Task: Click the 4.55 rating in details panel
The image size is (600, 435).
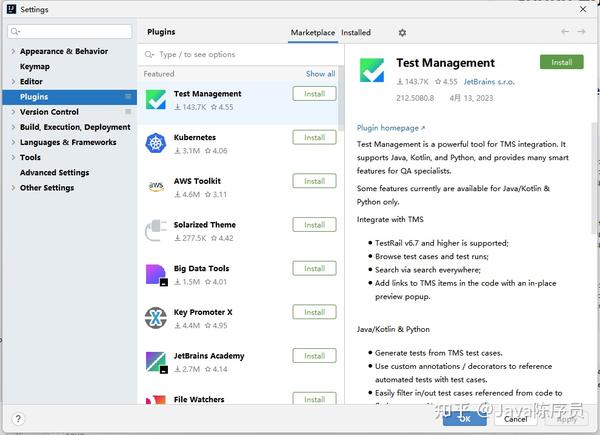Action: pyautogui.click(x=446, y=81)
